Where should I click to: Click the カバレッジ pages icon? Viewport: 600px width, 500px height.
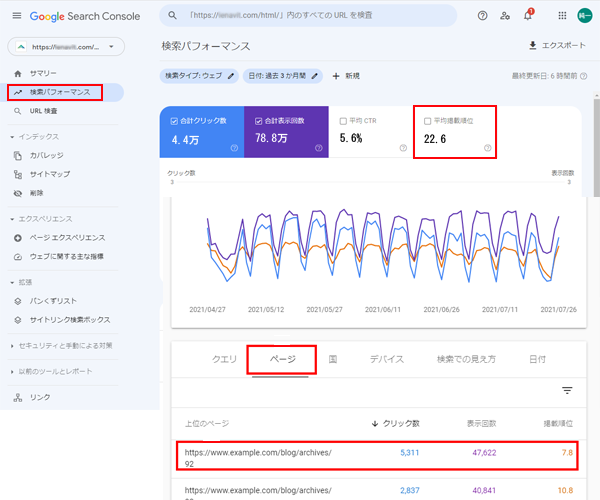18,155
